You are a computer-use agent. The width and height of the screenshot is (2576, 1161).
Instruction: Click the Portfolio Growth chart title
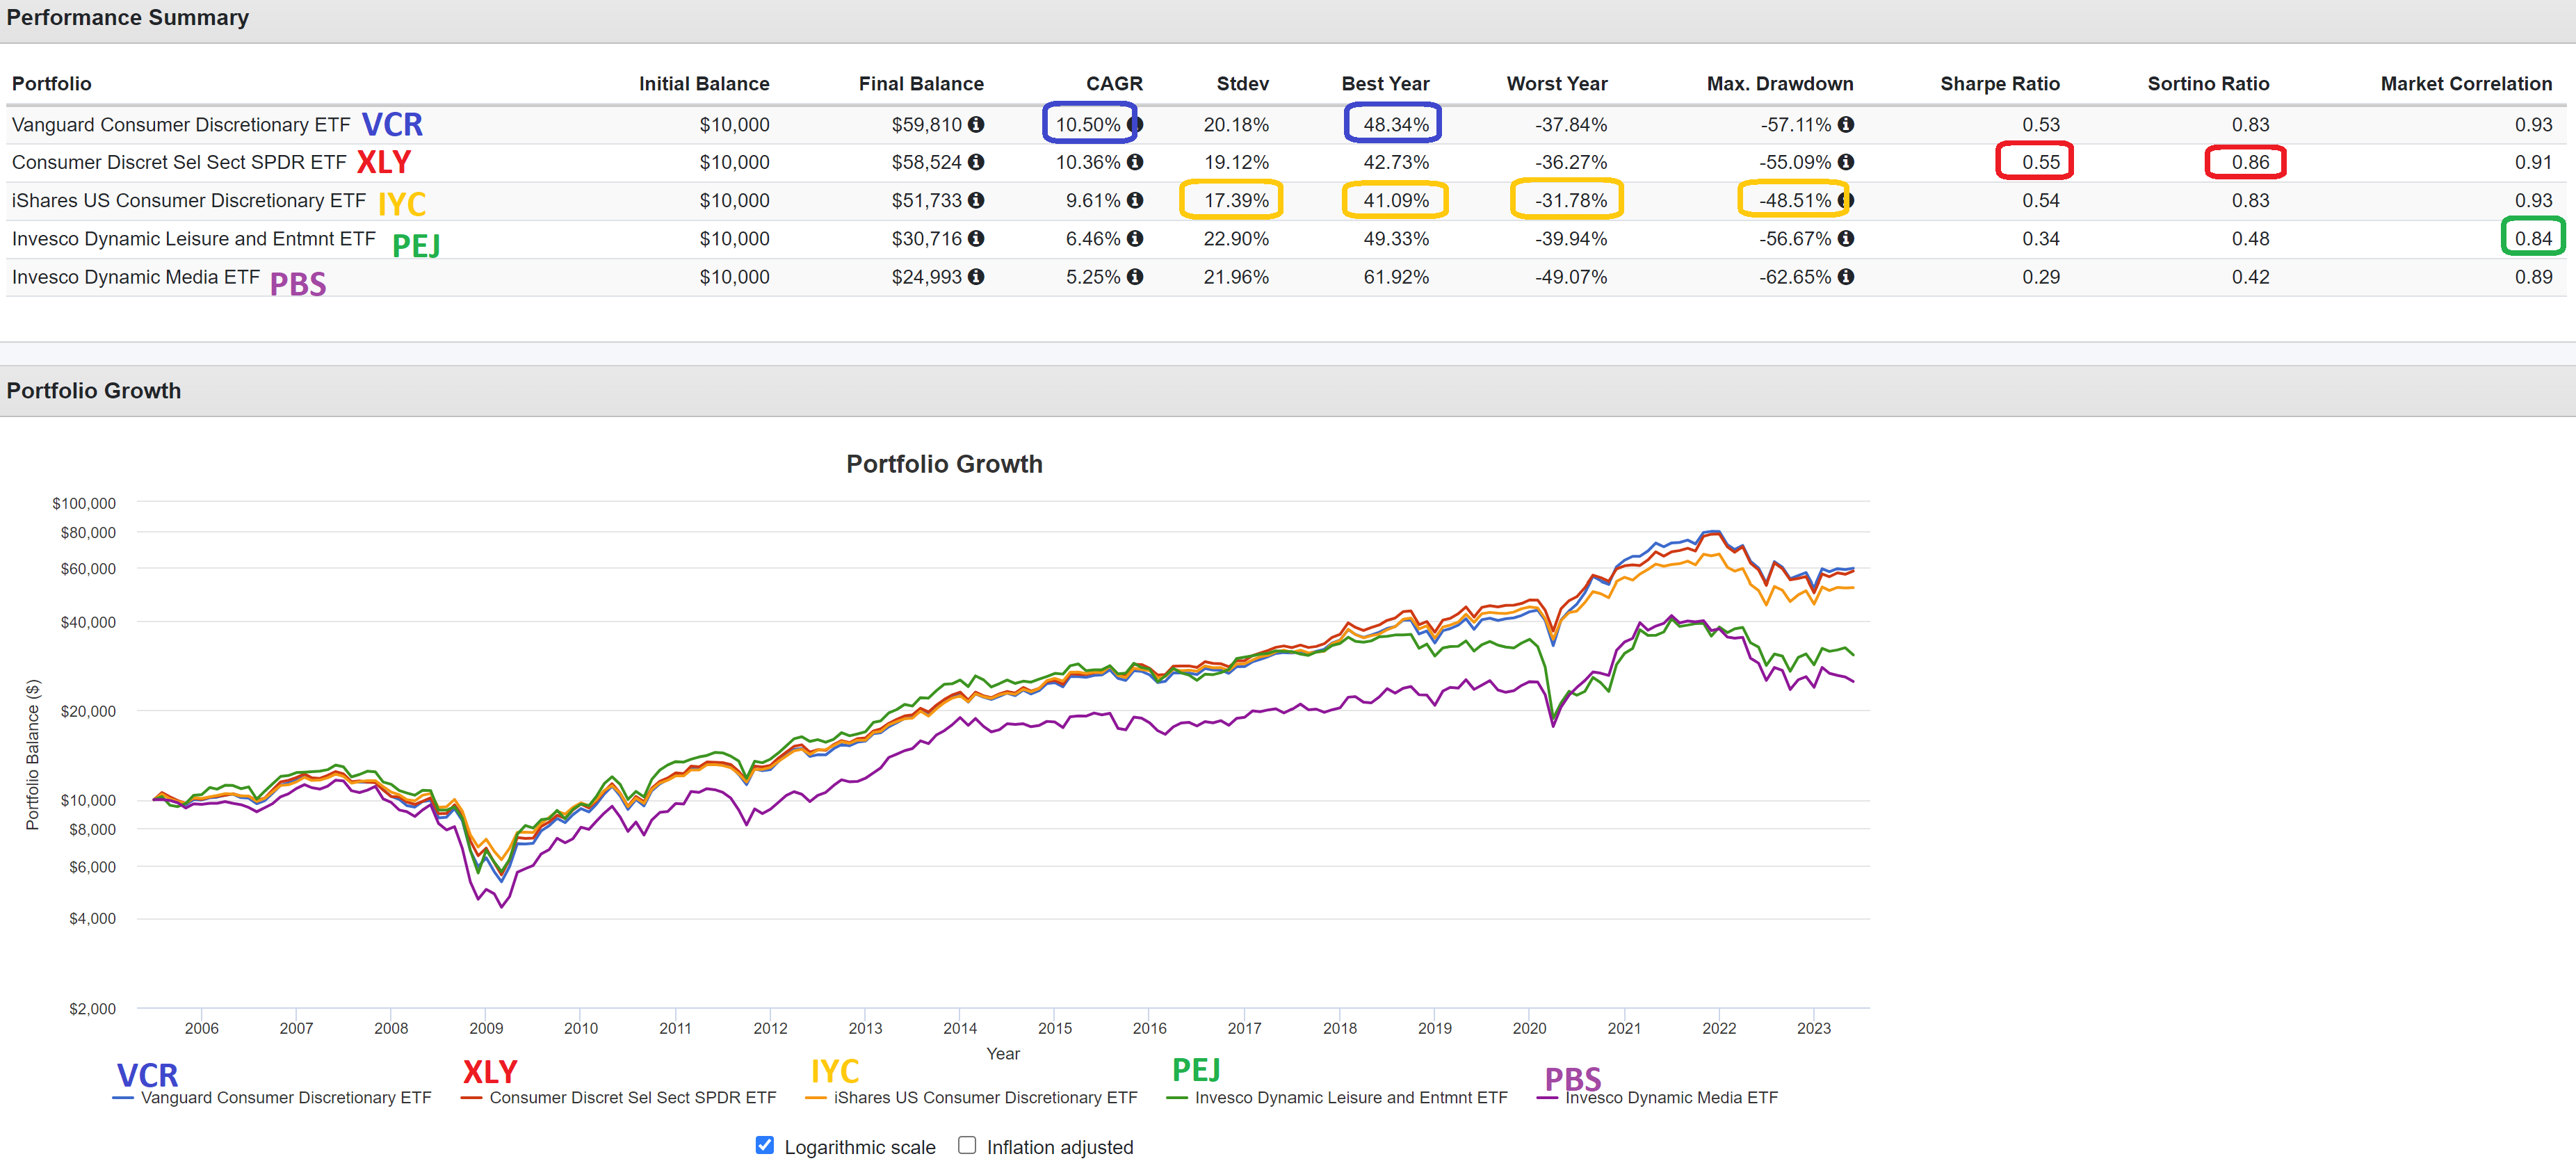click(944, 464)
